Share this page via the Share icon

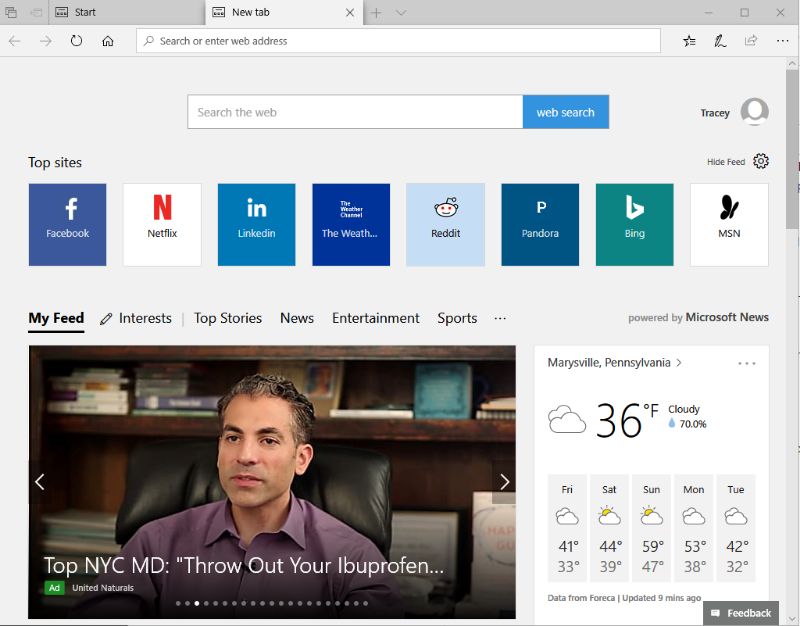(750, 41)
